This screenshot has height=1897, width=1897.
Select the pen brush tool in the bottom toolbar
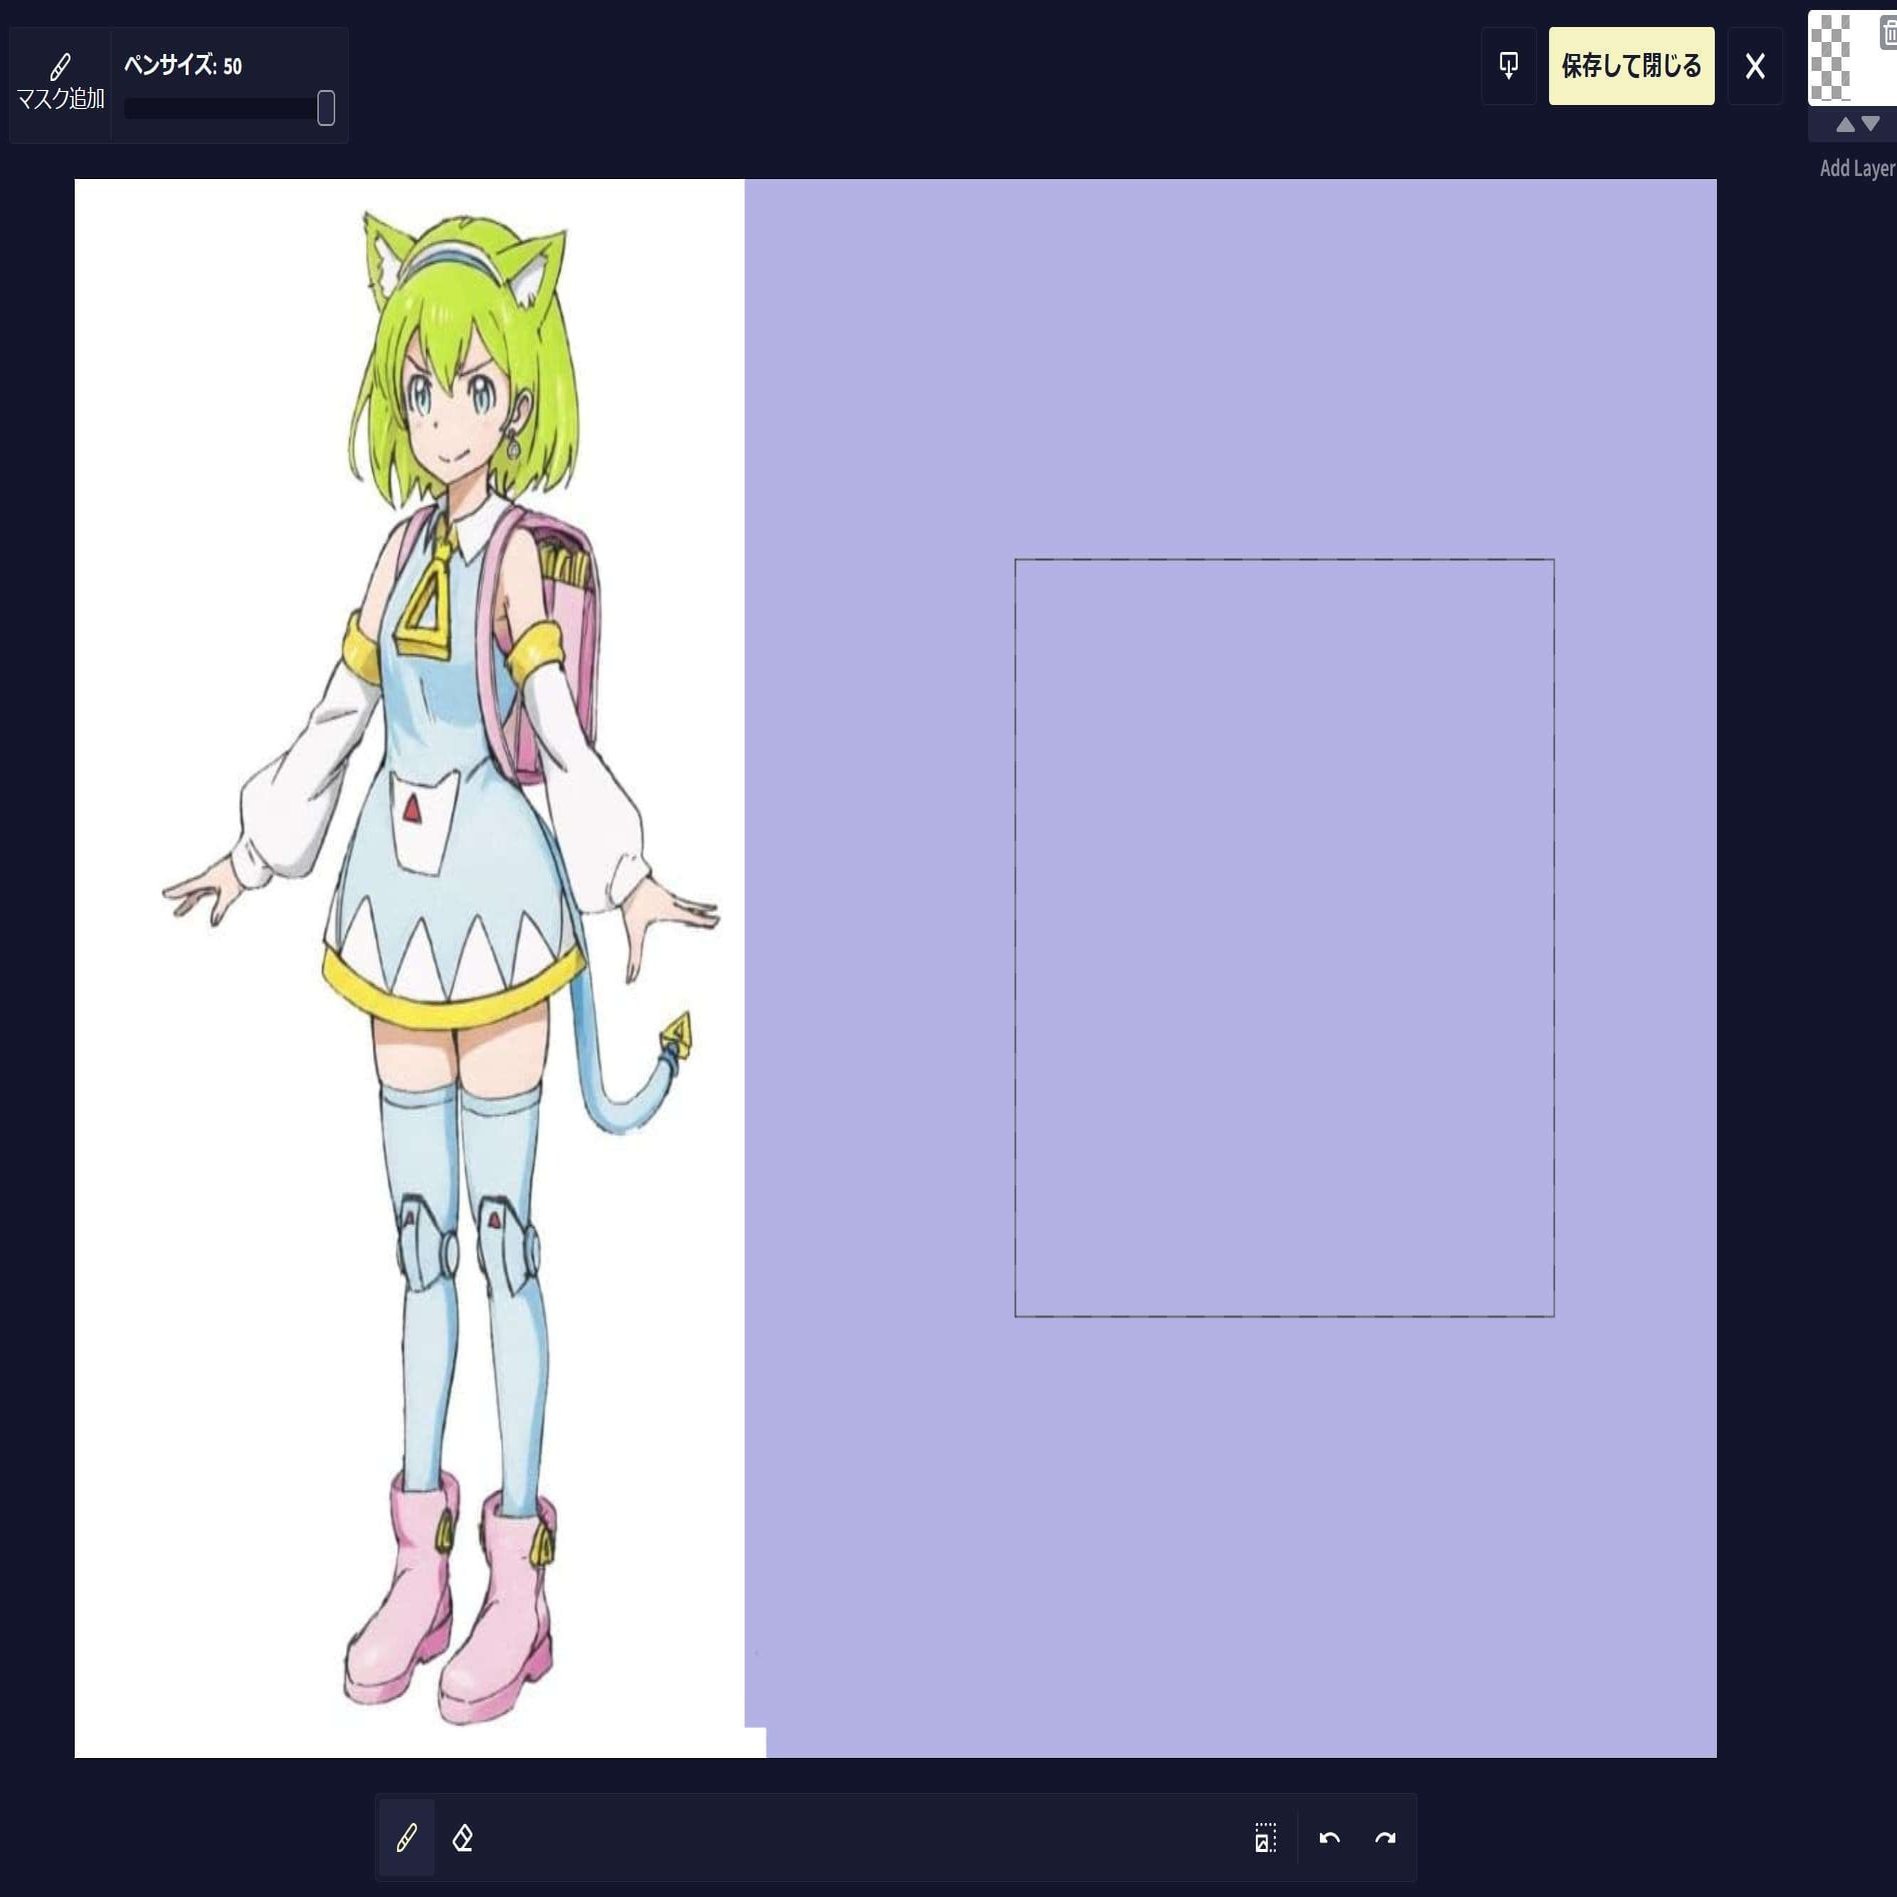click(407, 1838)
